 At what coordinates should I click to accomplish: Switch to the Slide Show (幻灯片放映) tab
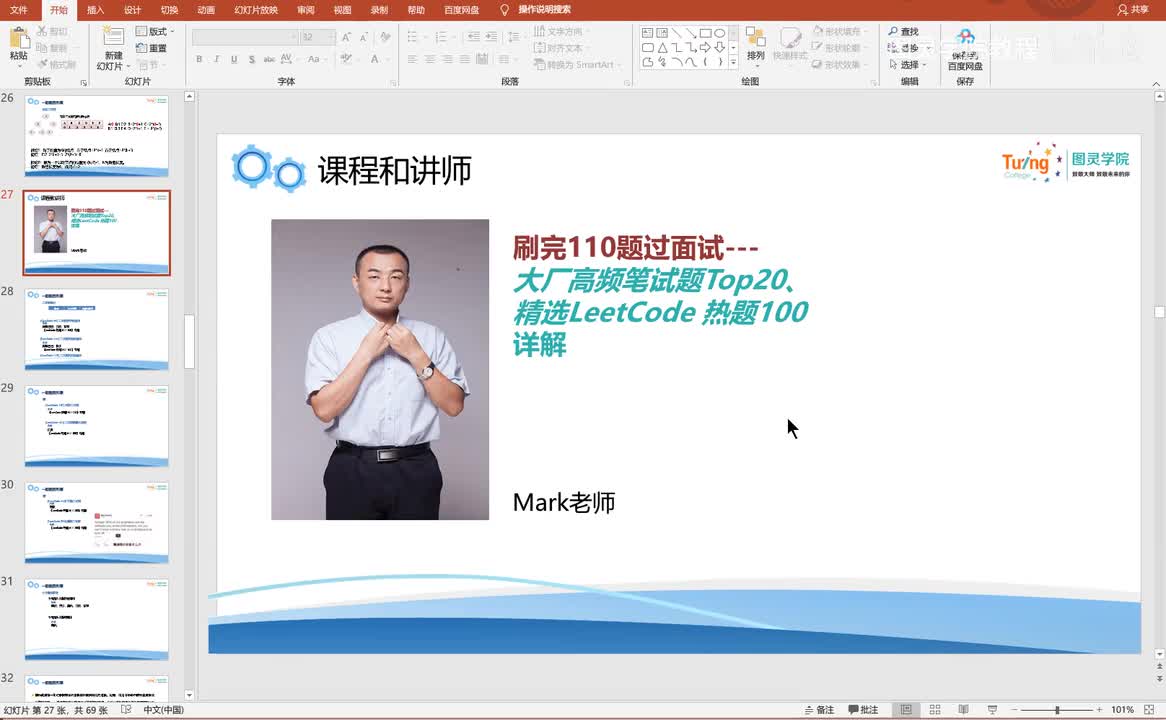[256, 10]
